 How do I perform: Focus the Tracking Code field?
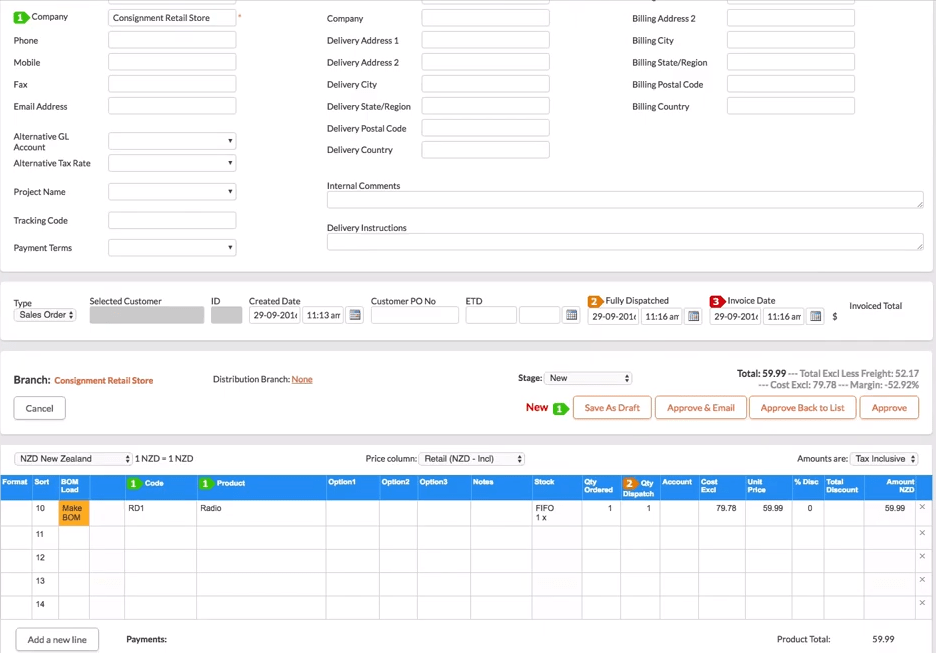coord(172,220)
